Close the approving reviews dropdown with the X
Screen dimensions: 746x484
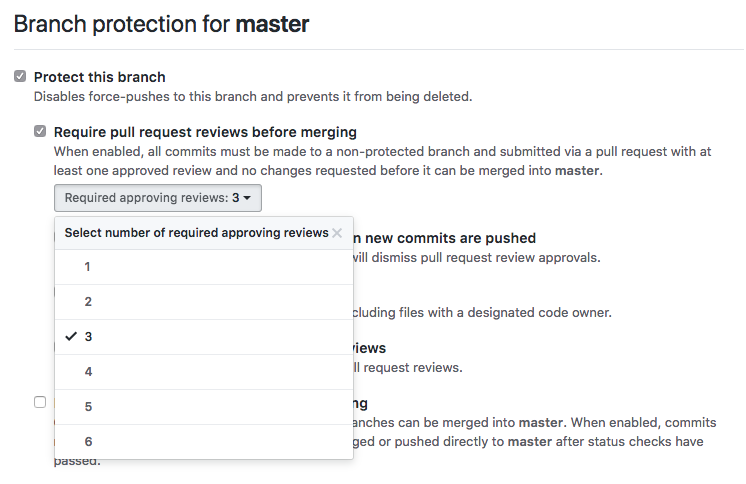click(x=337, y=233)
